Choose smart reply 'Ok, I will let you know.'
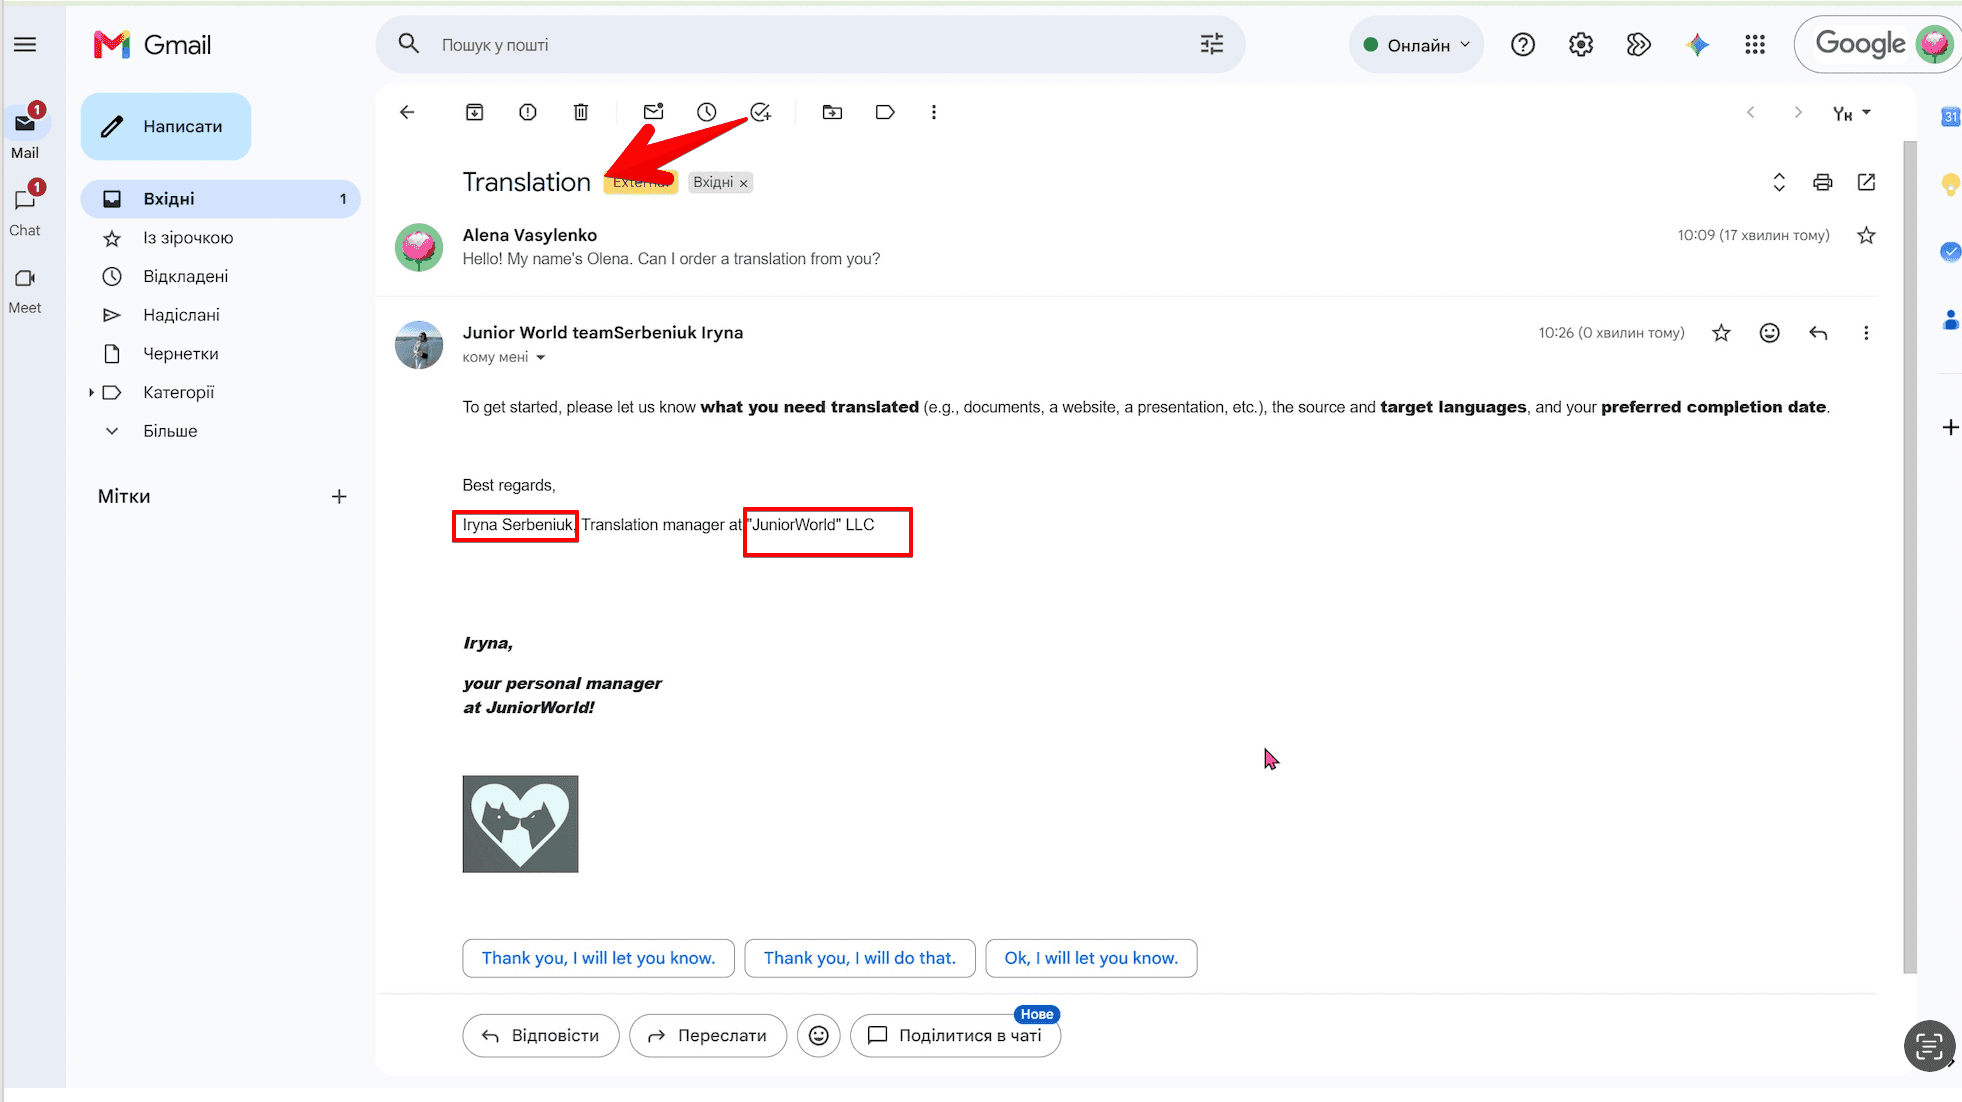The height and width of the screenshot is (1102, 1962). [x=1091, y=958]
